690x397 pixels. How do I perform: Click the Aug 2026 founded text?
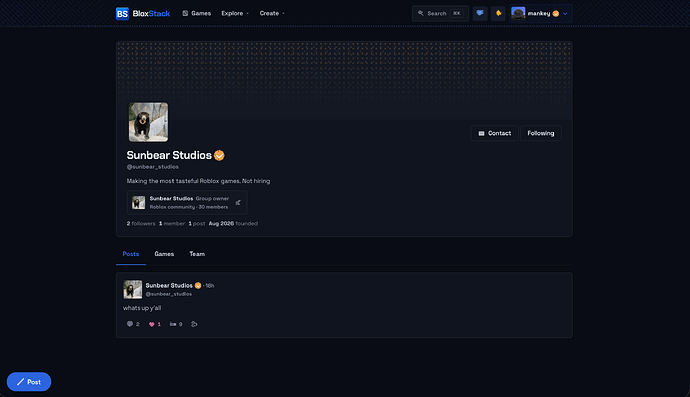tap(233, 224)
